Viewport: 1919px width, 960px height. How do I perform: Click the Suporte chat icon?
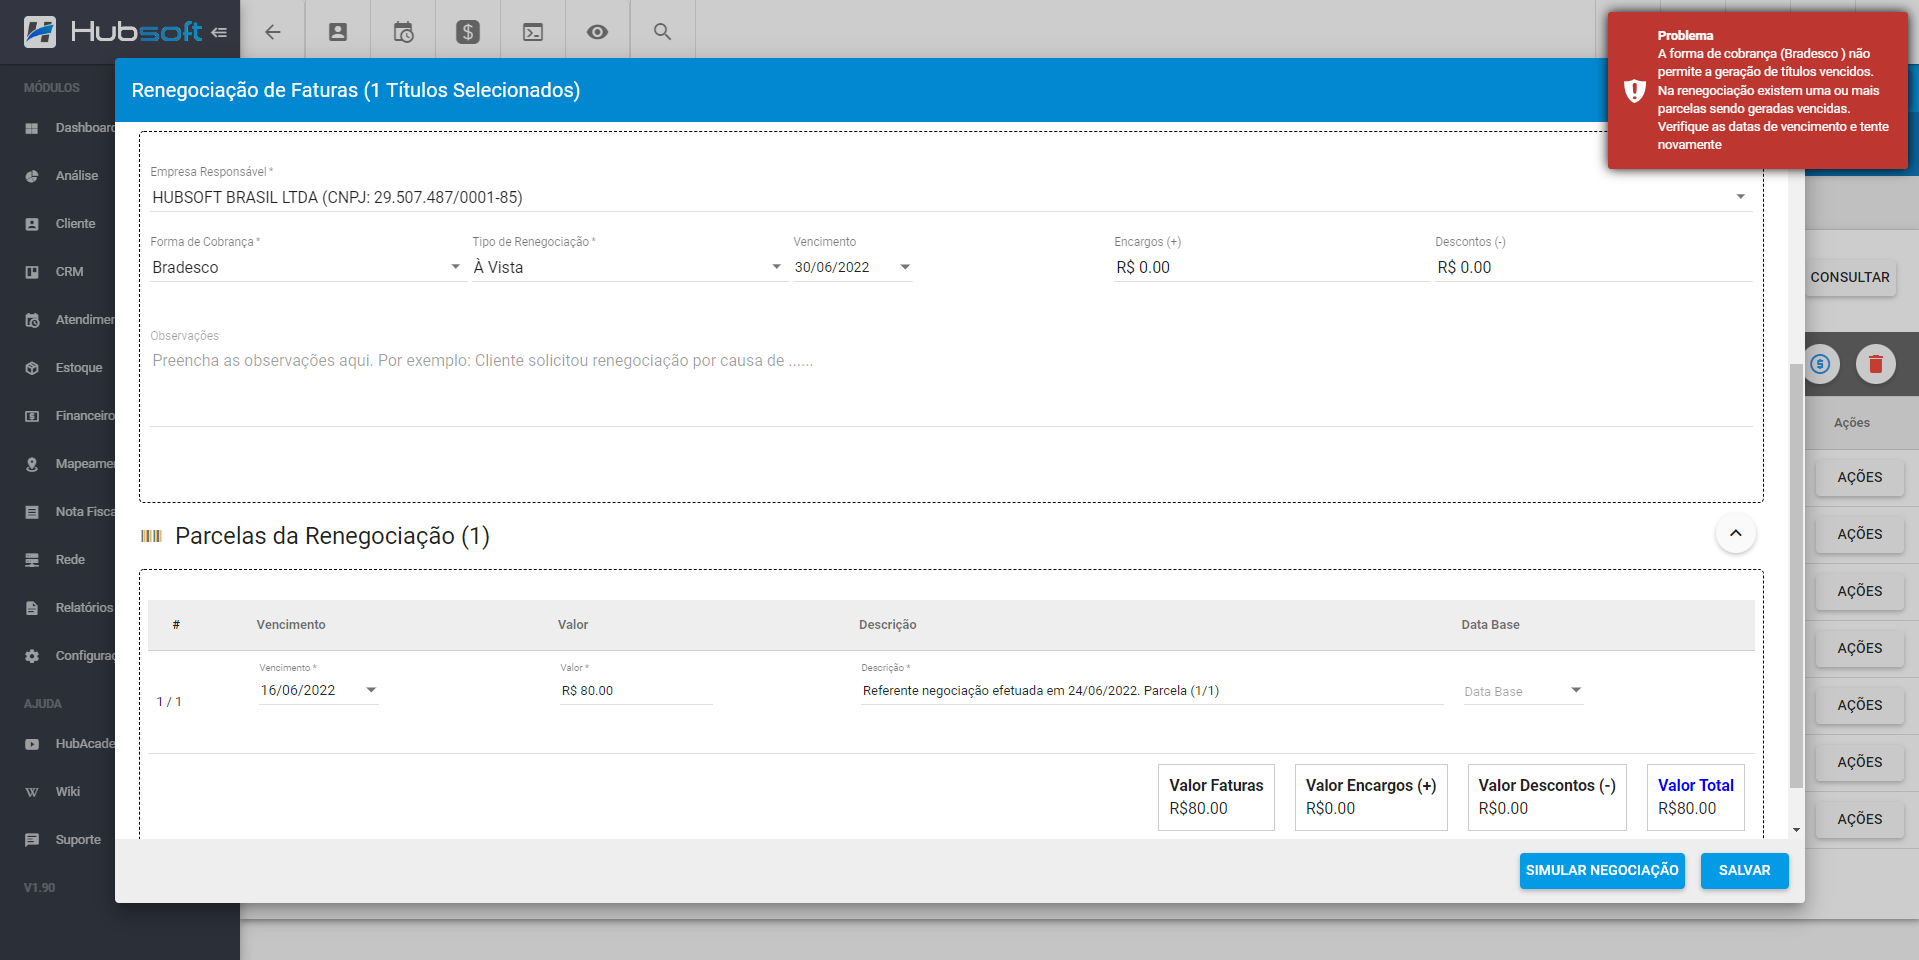click(32, 840)
